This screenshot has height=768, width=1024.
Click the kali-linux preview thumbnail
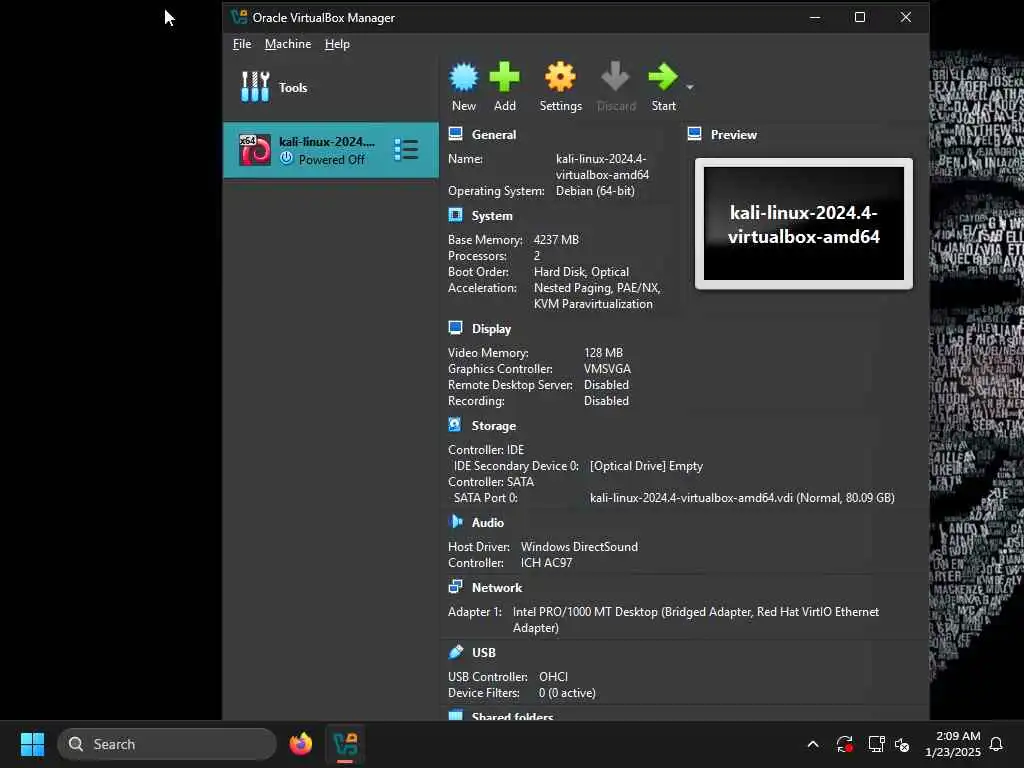[803, 223]
